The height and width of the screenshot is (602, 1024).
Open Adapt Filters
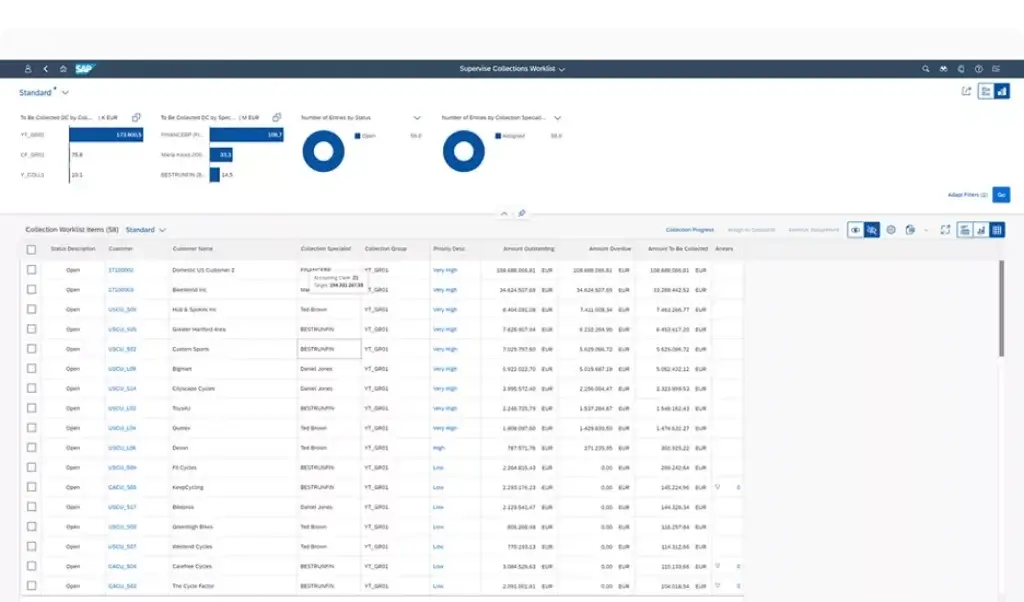click(x=967, y=195)
